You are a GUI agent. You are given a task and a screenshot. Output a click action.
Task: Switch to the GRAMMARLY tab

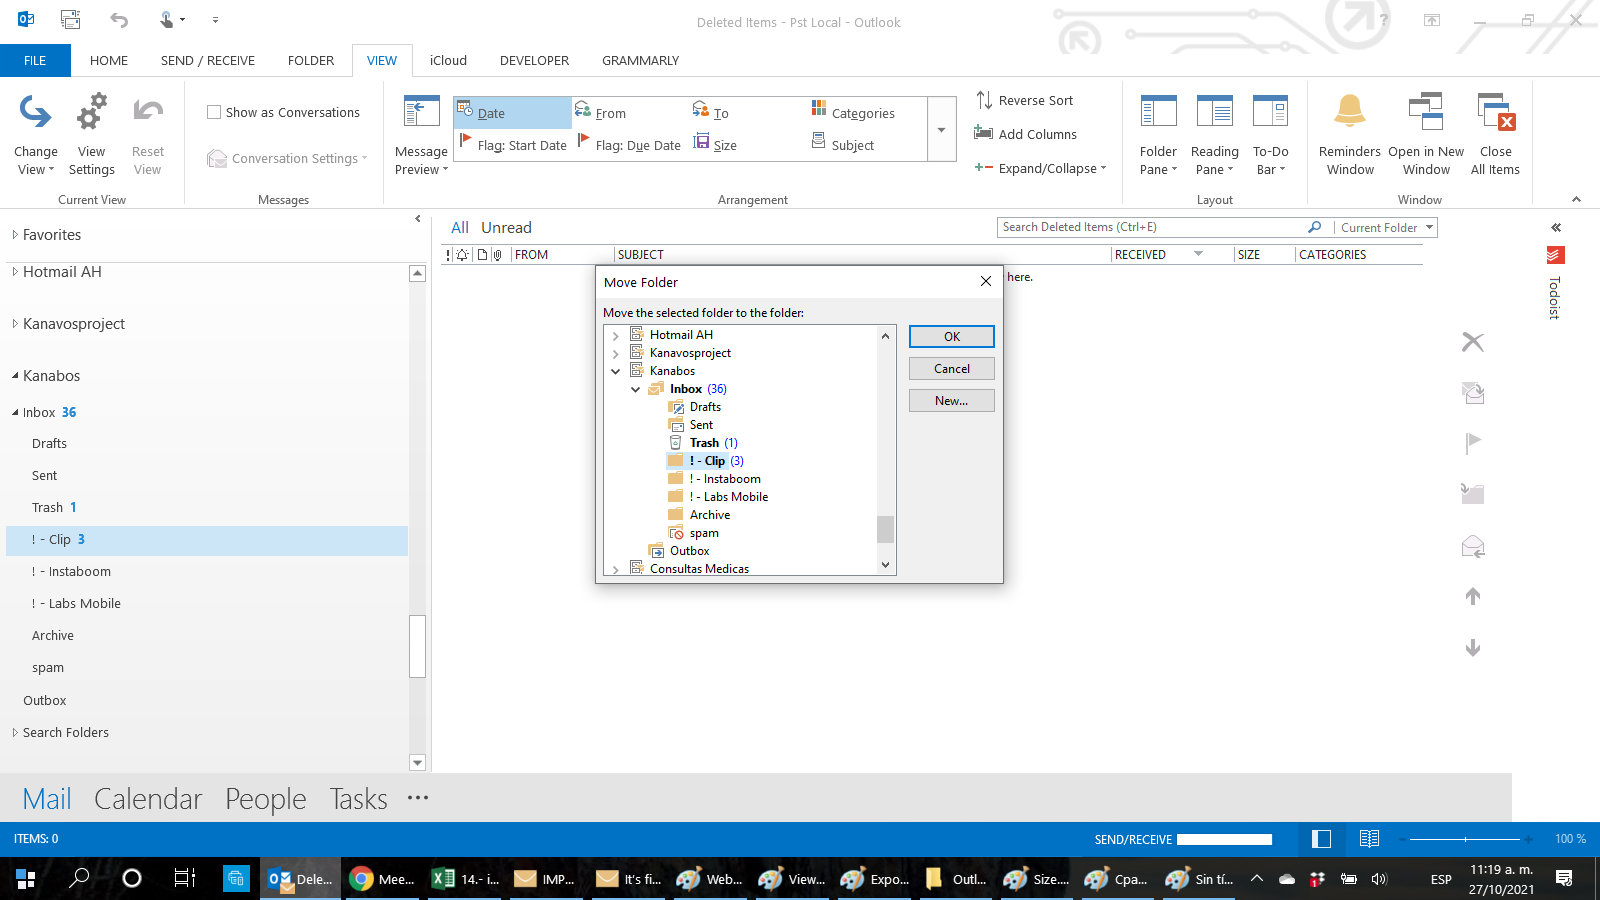(x=640, y=60)
